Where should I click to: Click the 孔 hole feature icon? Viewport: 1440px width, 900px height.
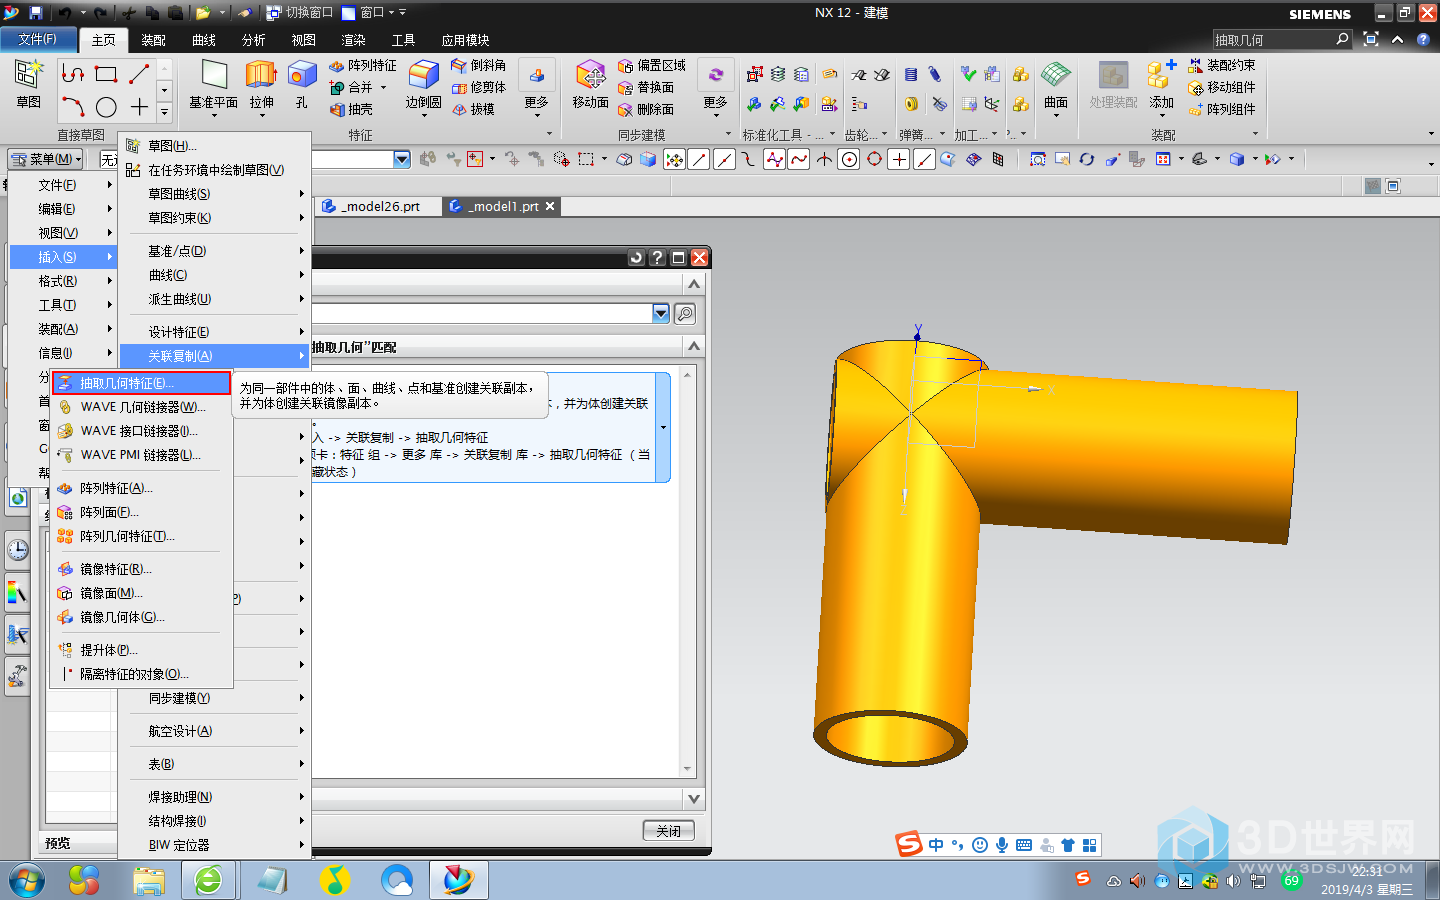302,76
